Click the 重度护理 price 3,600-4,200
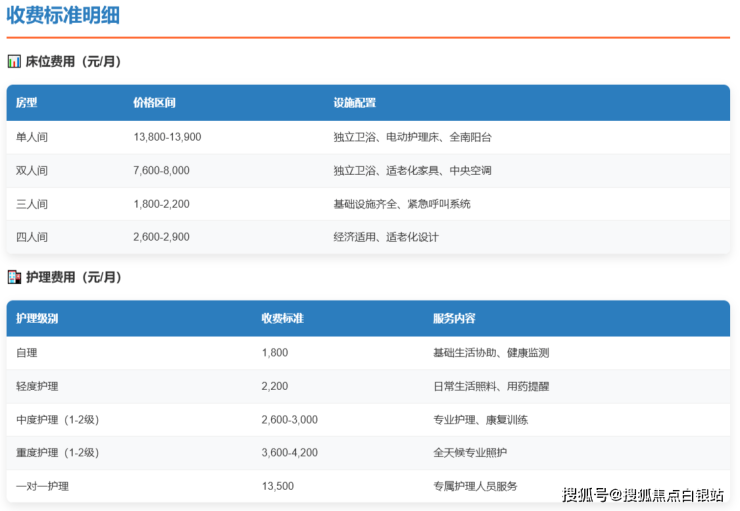This screenshot has width=740, height=511. coord(289,453)
